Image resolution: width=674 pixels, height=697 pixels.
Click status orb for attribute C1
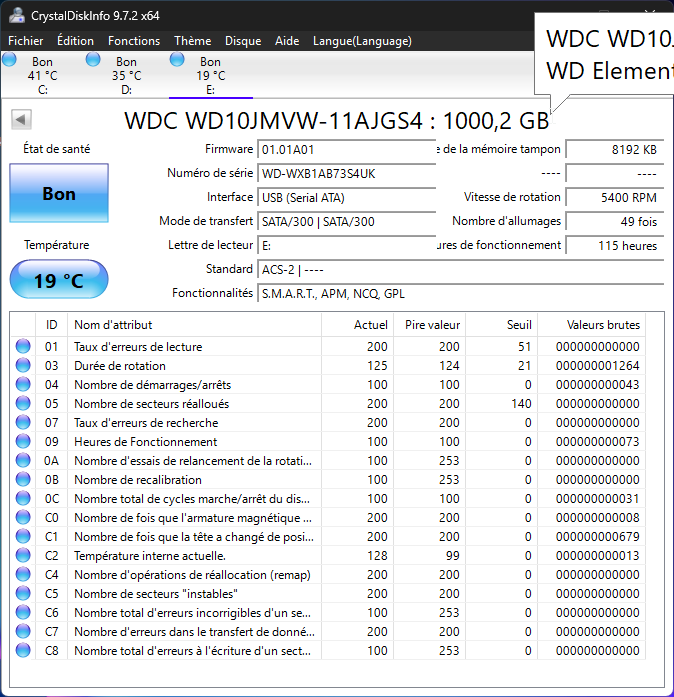pyautogui.click(x=23, y=537)
